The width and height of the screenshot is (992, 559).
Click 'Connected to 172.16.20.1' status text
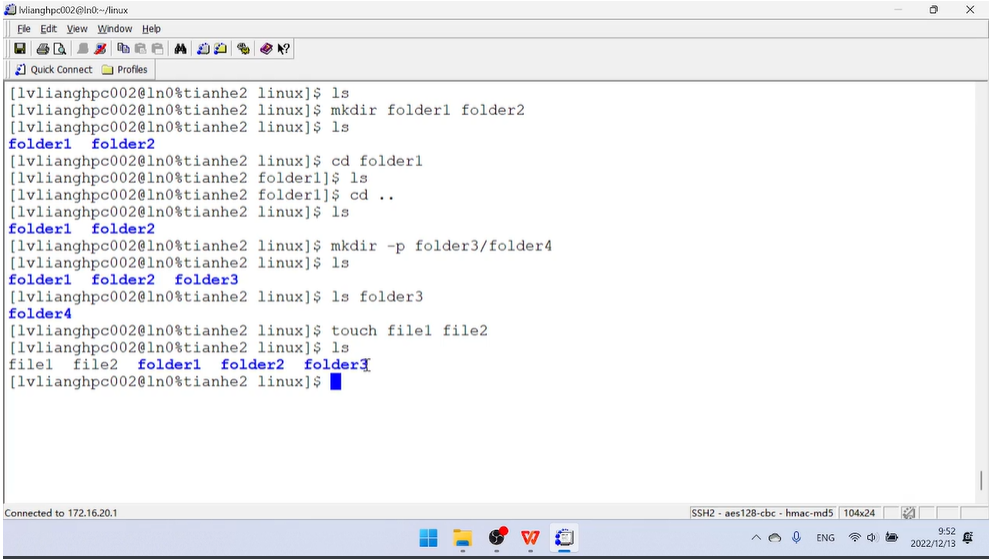click(x=61, y=513)
